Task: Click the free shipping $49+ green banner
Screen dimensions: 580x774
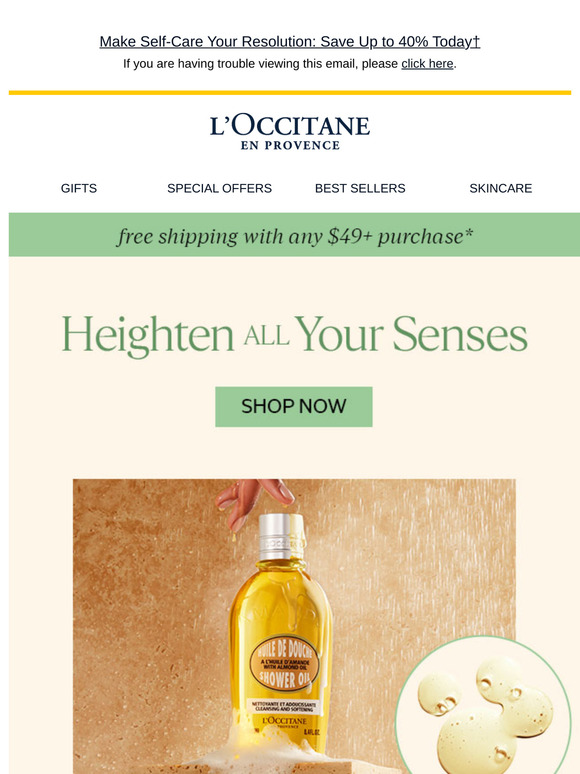Action: click(294, 235)
